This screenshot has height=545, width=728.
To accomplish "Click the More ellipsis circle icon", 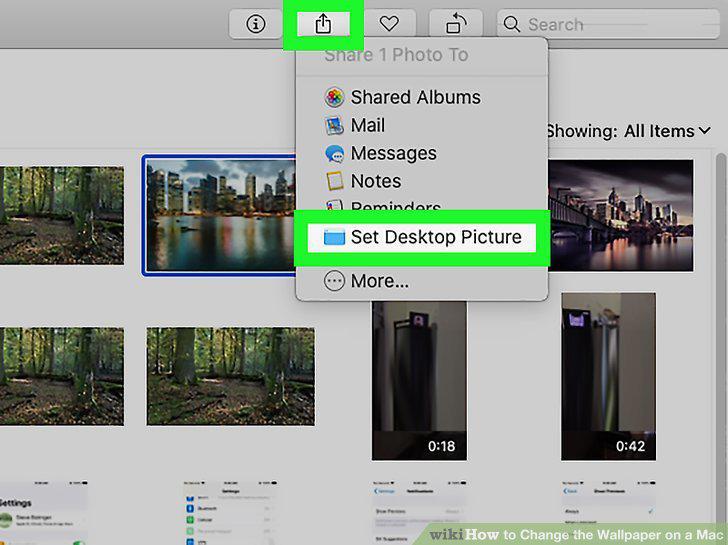I will tap(334, 281).
